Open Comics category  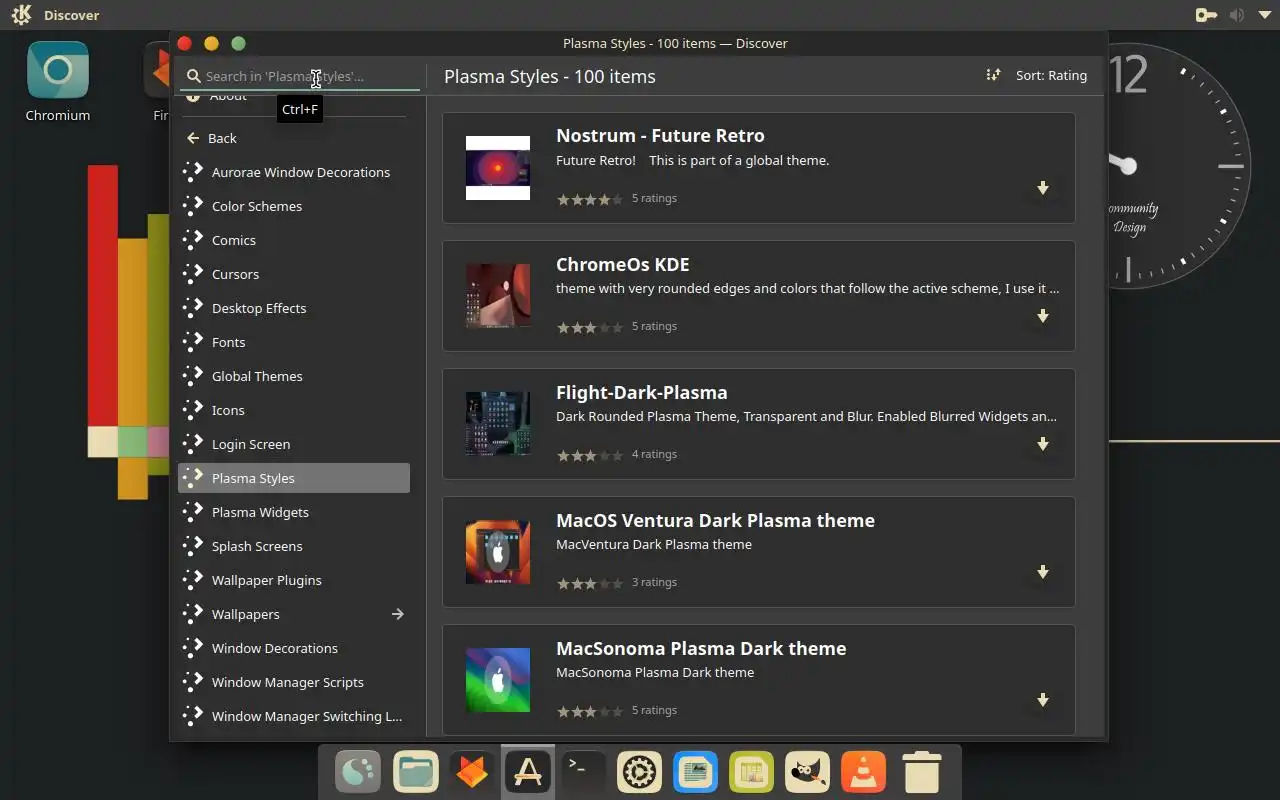click(x=294, y=240)
